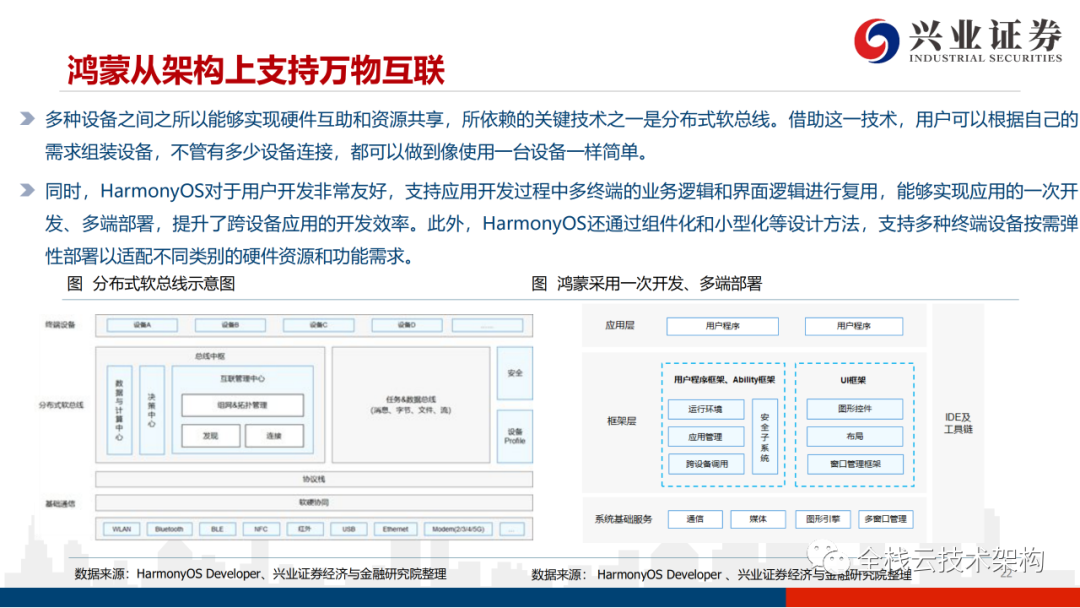
Task: Select the Modem(2/3/4/5G) box
Action: (x=458, y=529)
